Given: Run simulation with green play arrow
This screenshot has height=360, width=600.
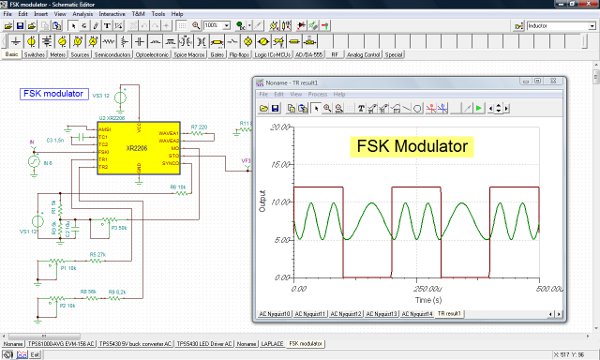Looking at the screenshot, I should [478, 109].
